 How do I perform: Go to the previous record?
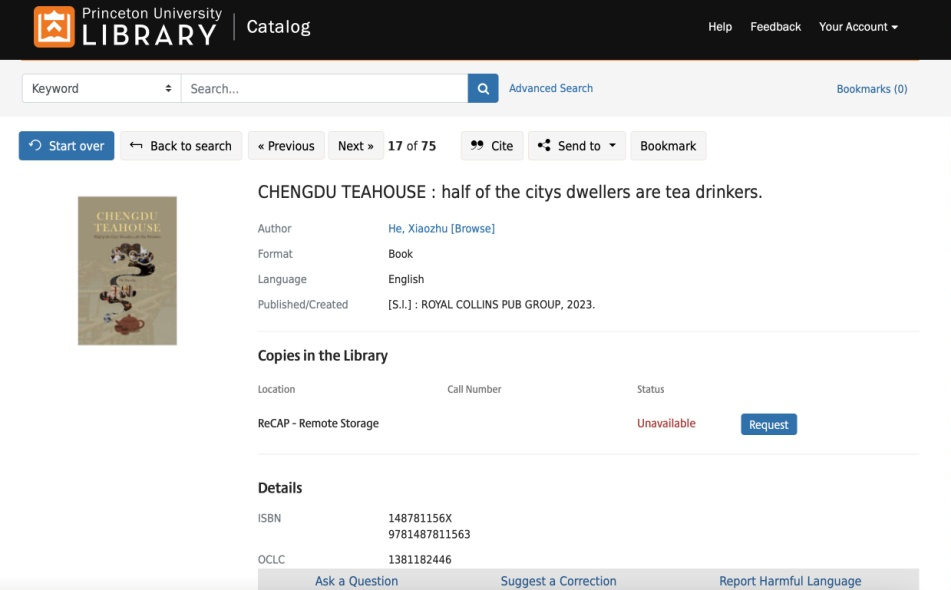pos(286,146)
